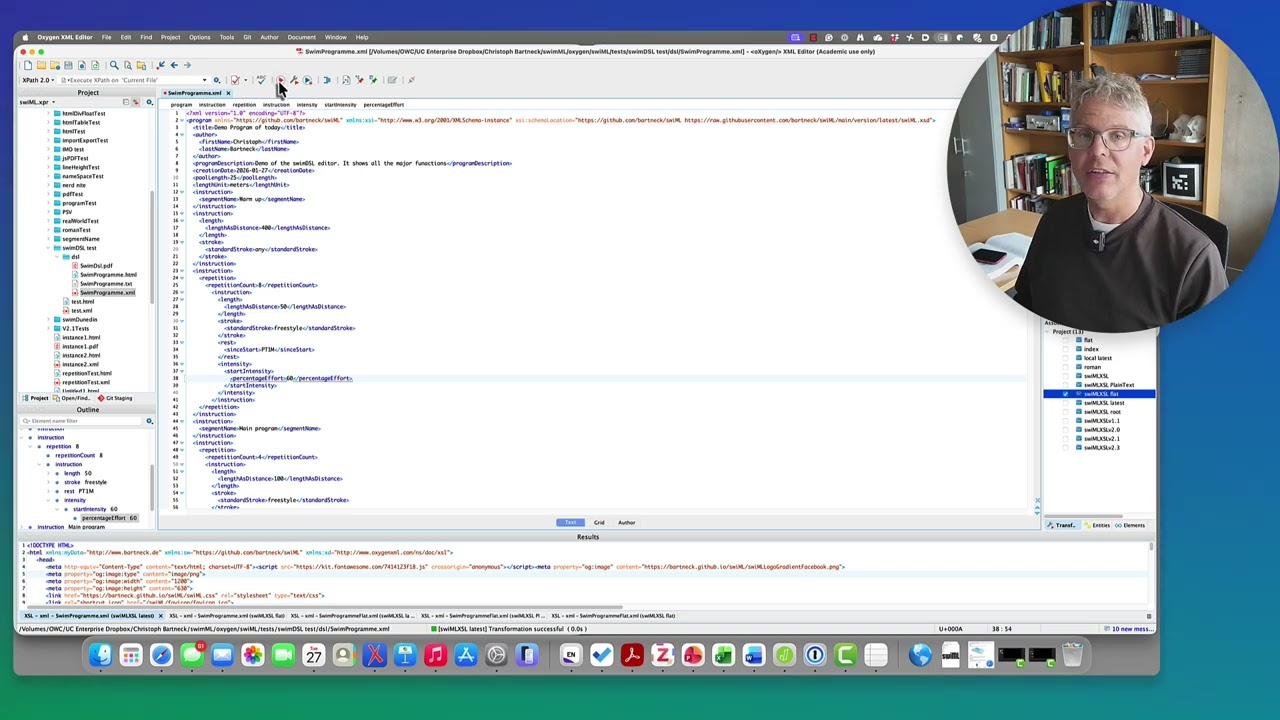Expand the swimDunedin folder

(x=48, y=320)
